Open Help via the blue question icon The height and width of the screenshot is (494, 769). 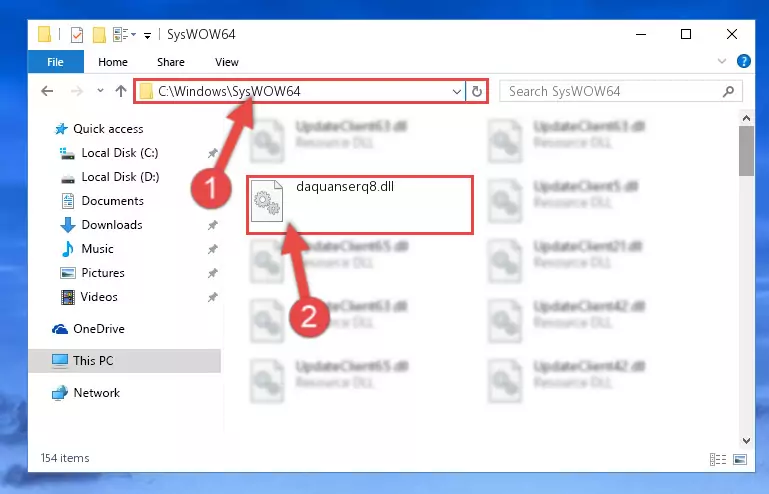[743, 61]
